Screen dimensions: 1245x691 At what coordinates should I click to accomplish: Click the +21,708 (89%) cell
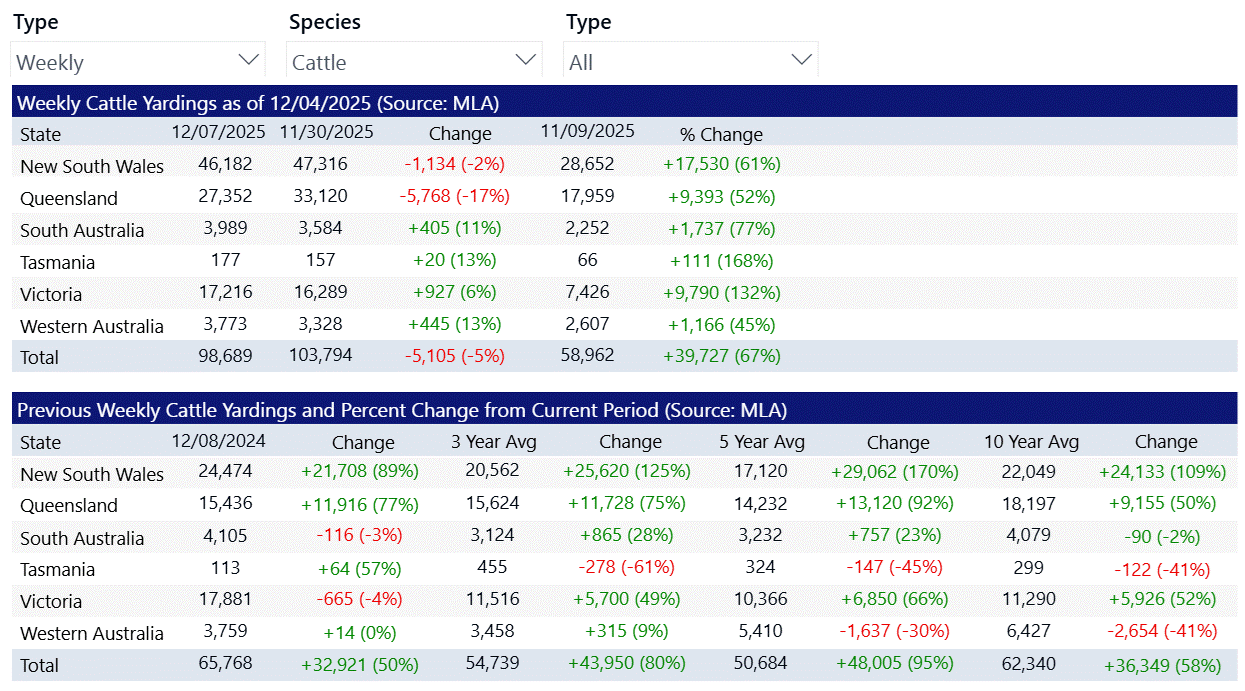[360, 471]
